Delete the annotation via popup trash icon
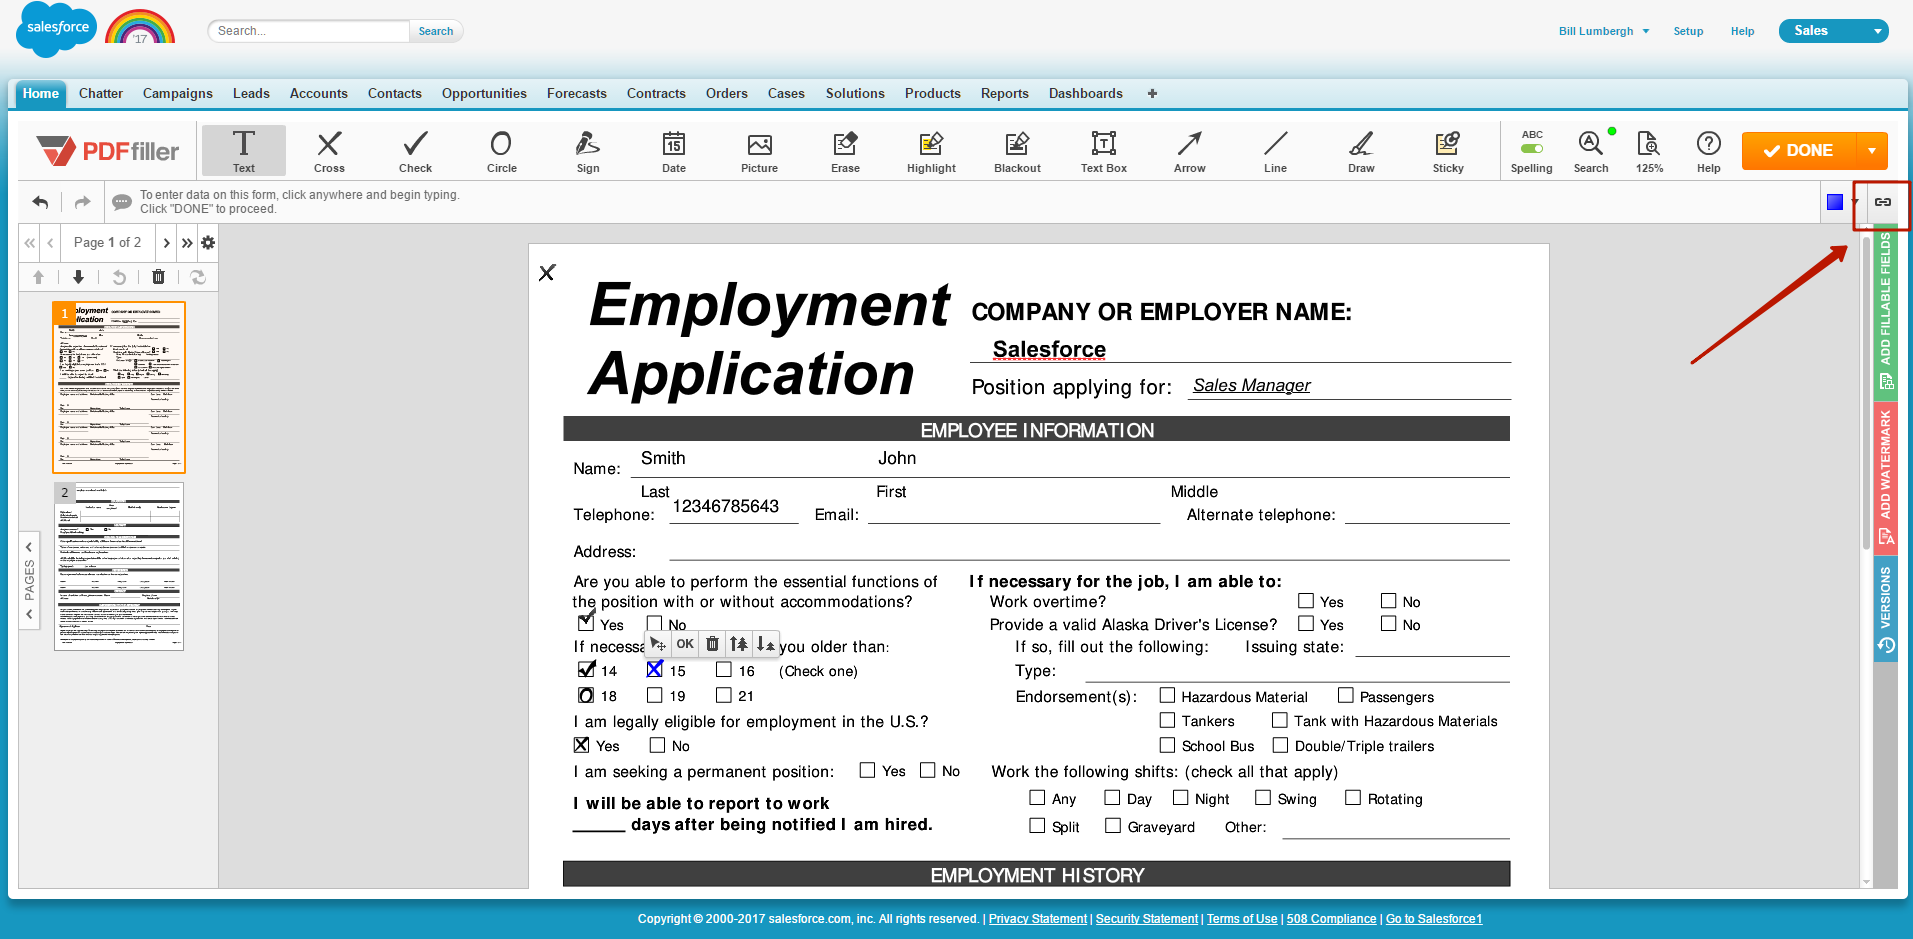This screenshot has height=939, width=1913. coord(712,644)
